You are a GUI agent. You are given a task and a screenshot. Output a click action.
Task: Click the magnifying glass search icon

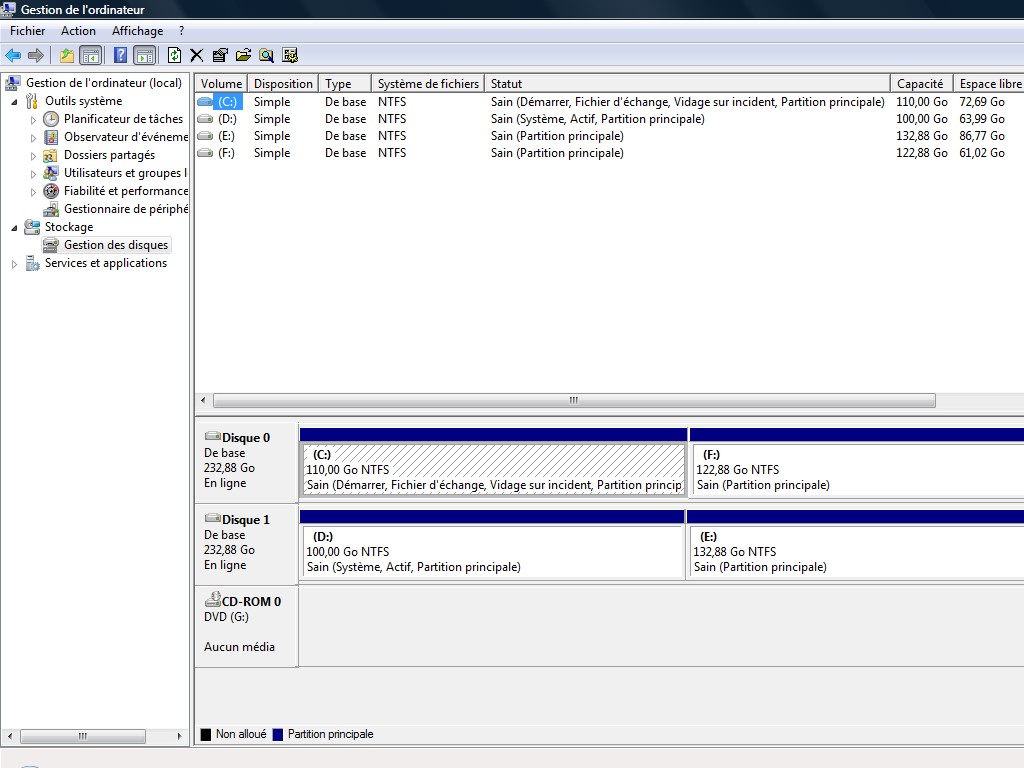(x=266, y=55)
